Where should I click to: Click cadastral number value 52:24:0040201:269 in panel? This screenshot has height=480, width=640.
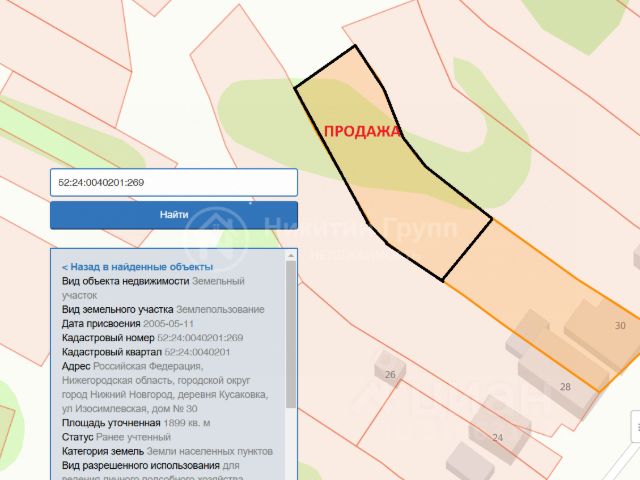tap(200, 338)
